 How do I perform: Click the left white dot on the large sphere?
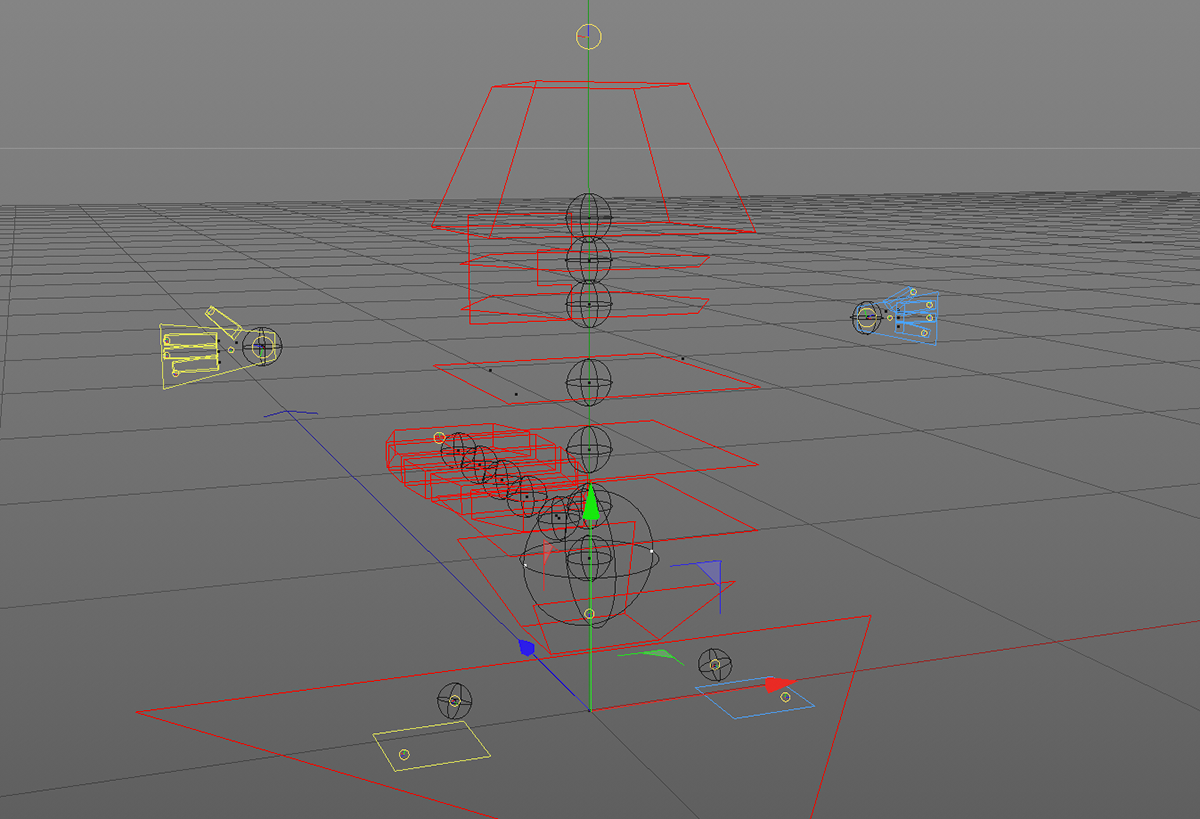[526, 565]
